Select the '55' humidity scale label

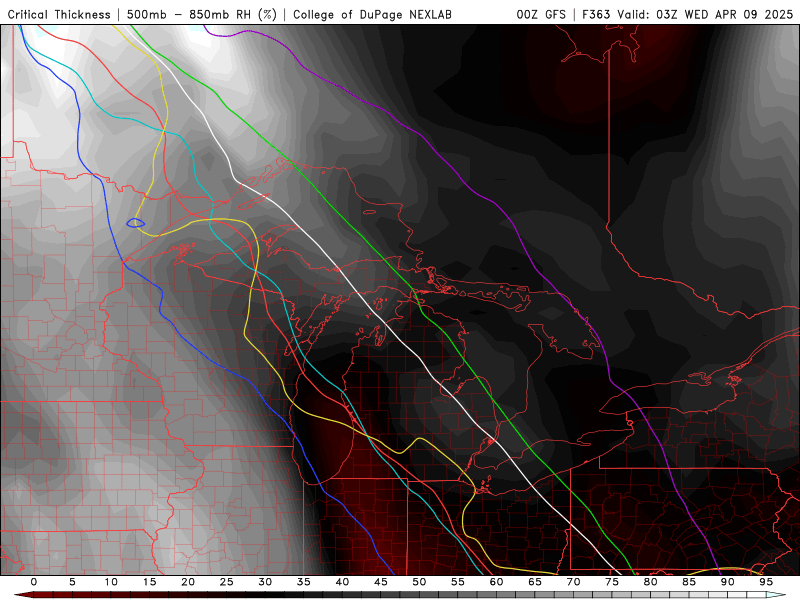click(458, 582)
